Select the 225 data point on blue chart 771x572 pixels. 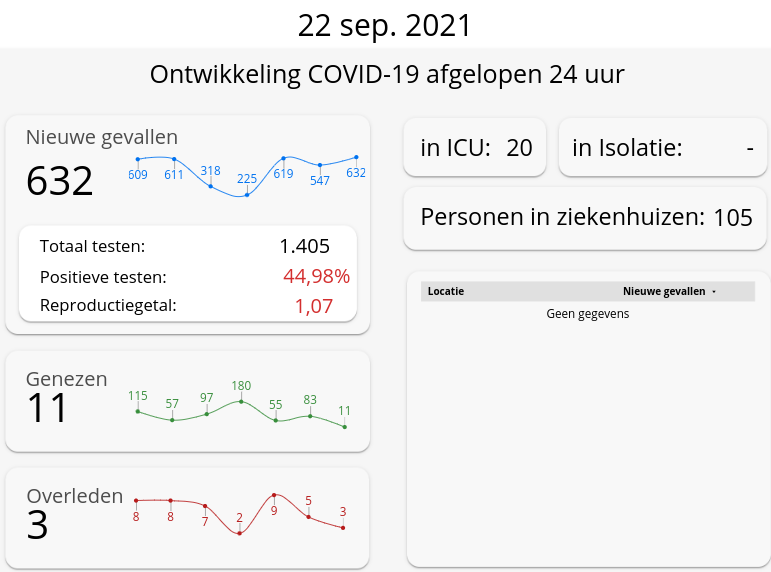pos(247,194)
